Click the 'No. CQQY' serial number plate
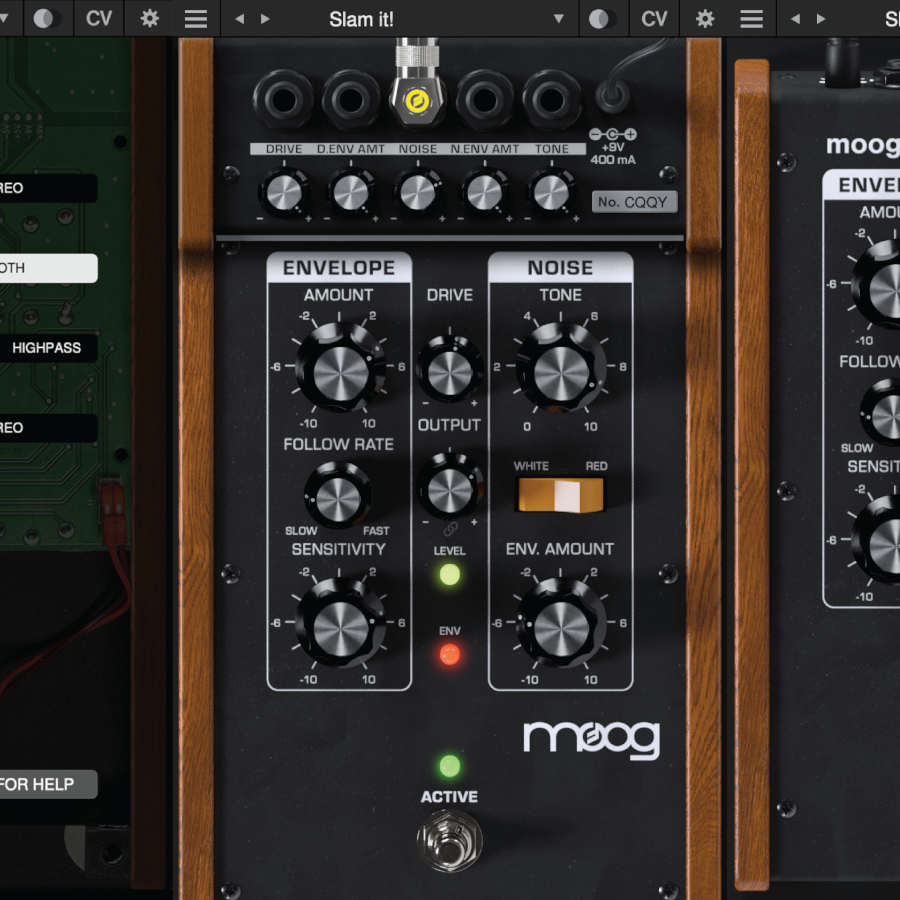900x900 pixels. tap(634, 201)
